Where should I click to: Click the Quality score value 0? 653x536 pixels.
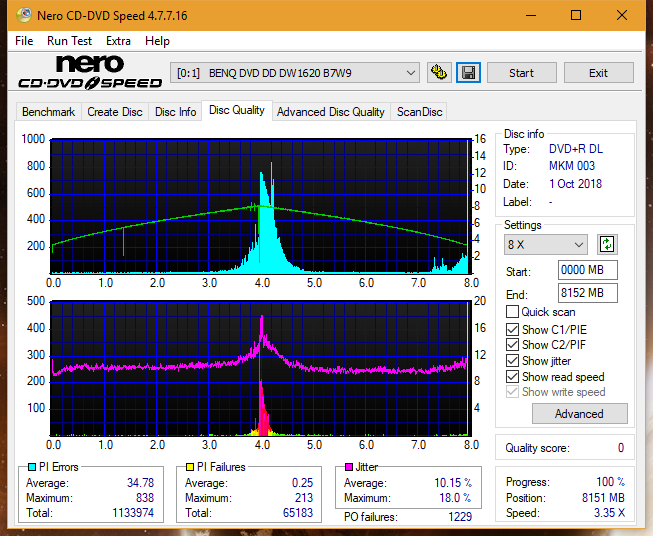click(621, 448)
